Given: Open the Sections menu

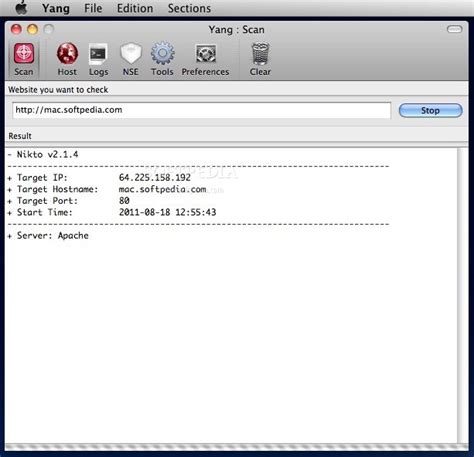Looking at the screenshot, I should pyautogui.click(x=189, y=8).
